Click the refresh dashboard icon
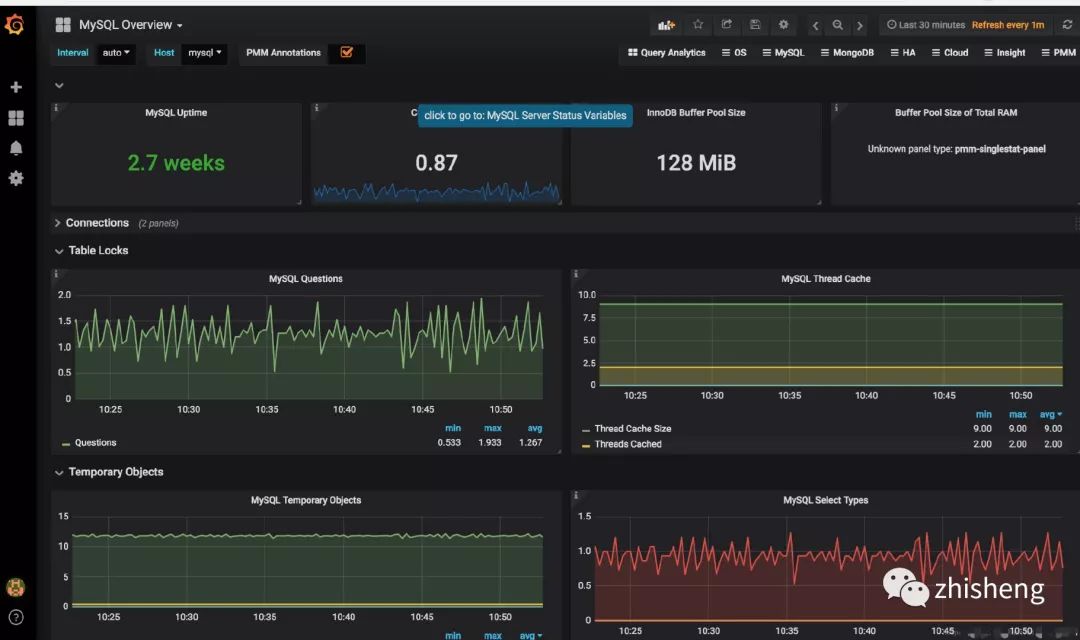The image size is (1080, 640). (1067, 25)
